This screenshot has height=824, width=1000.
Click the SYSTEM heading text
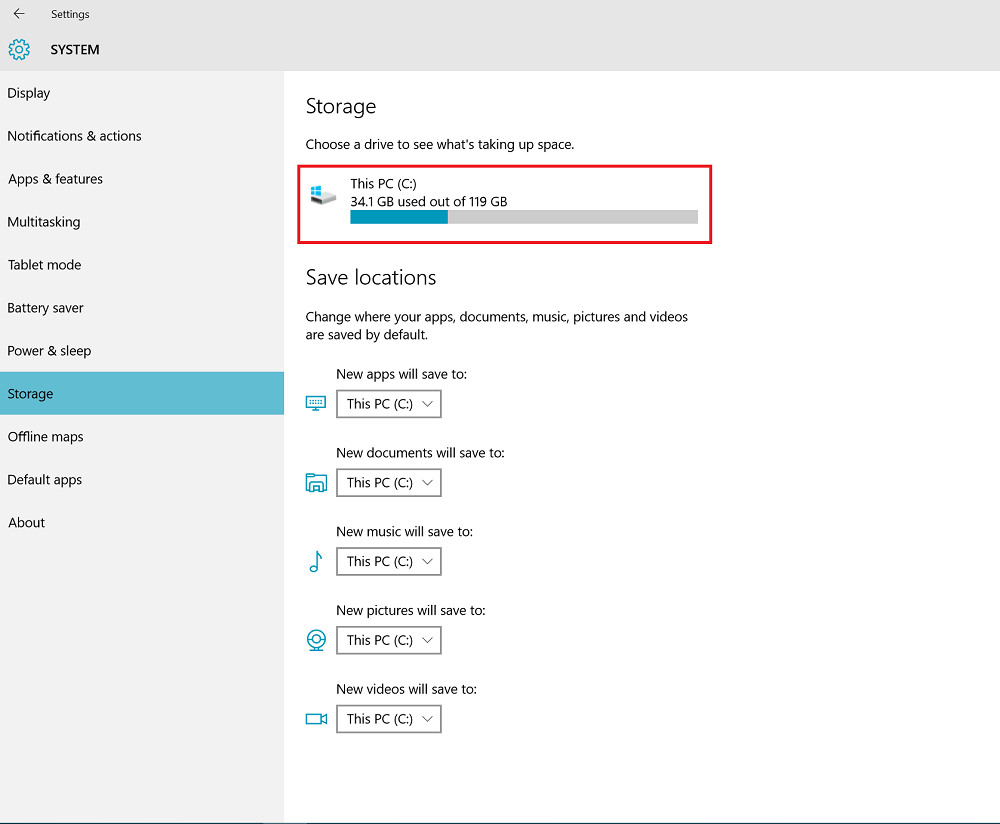coord(75,50)
